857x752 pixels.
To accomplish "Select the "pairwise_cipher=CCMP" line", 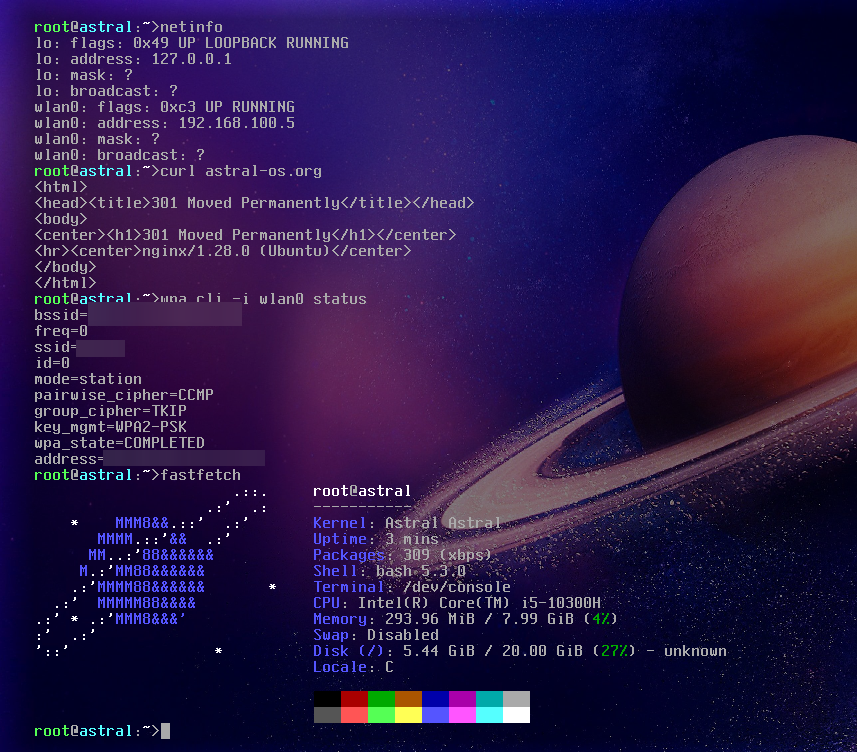I will coord(124,395).
